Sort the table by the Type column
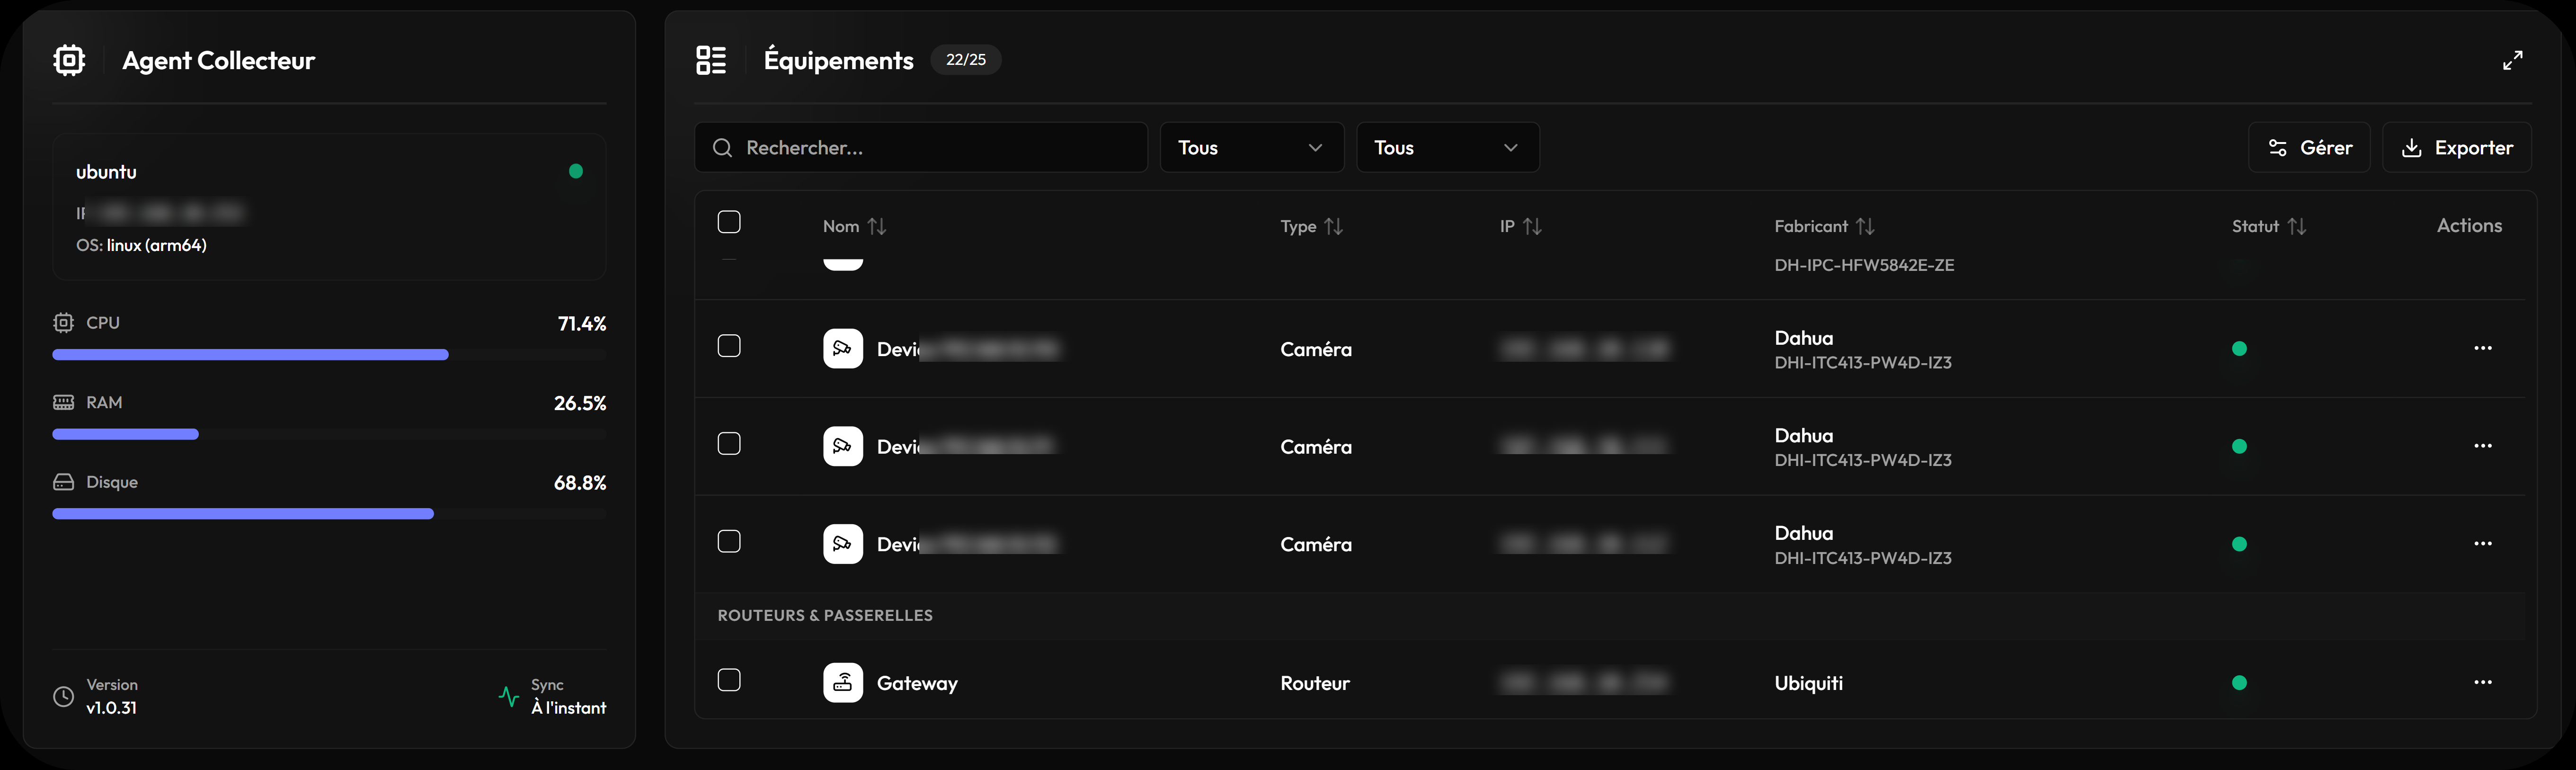 (1311, 226)
